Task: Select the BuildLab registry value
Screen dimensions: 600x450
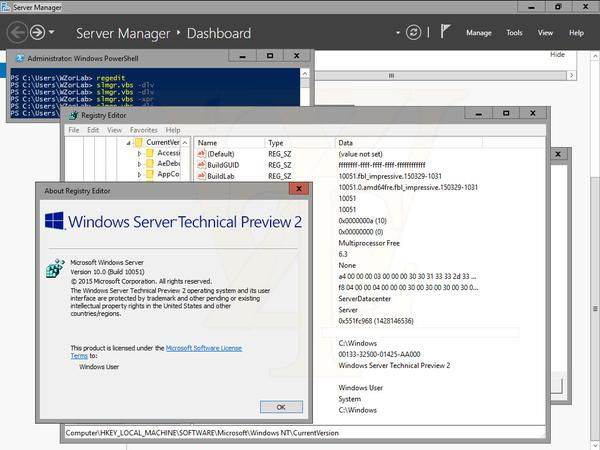Action: coord(221,176)
